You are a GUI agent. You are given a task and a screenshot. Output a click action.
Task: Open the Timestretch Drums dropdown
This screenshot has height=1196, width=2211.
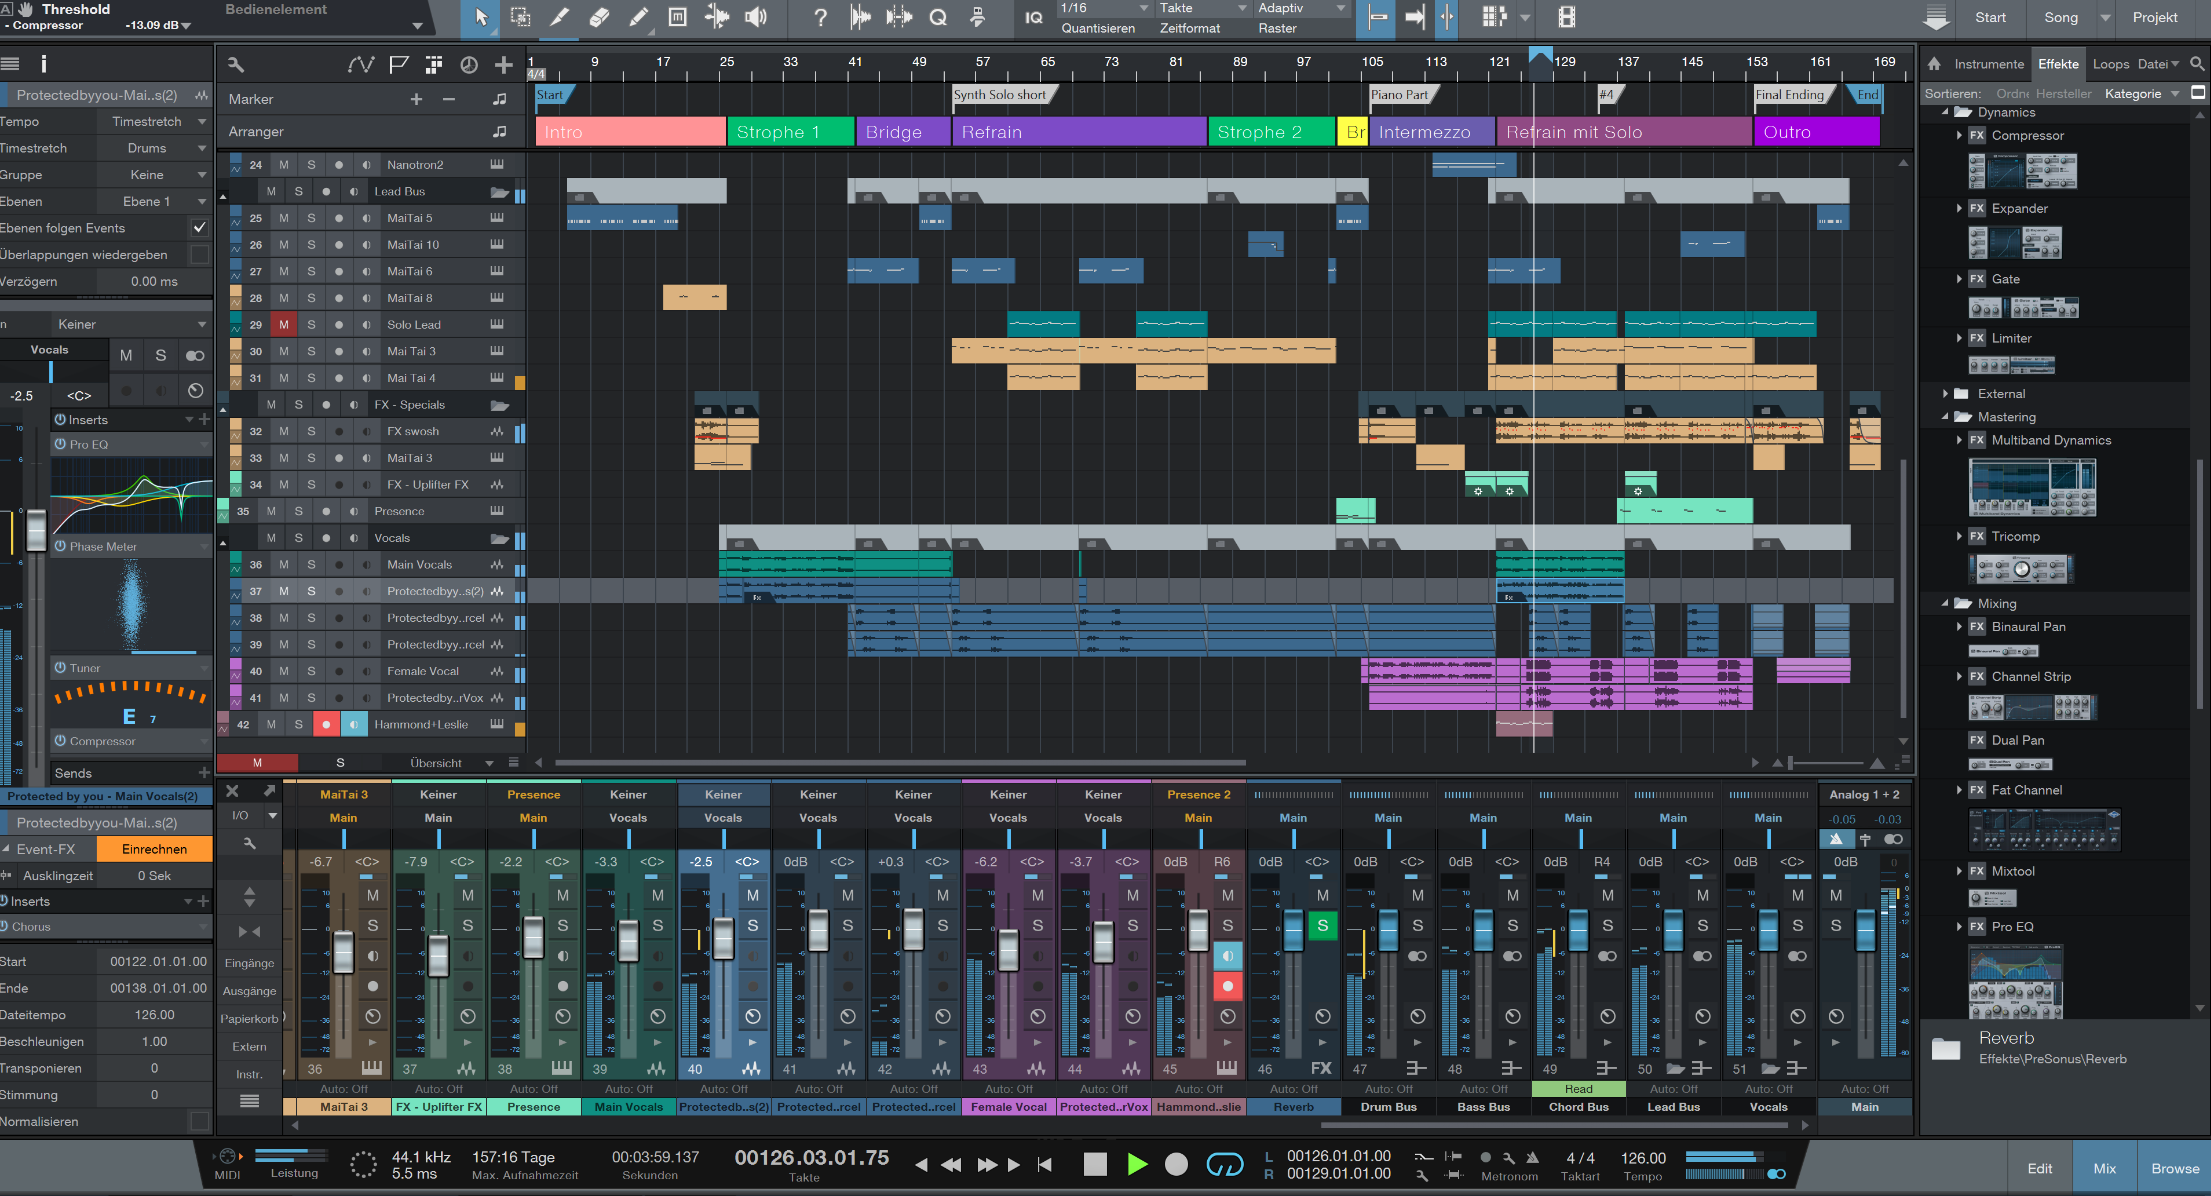coord(154,148)
